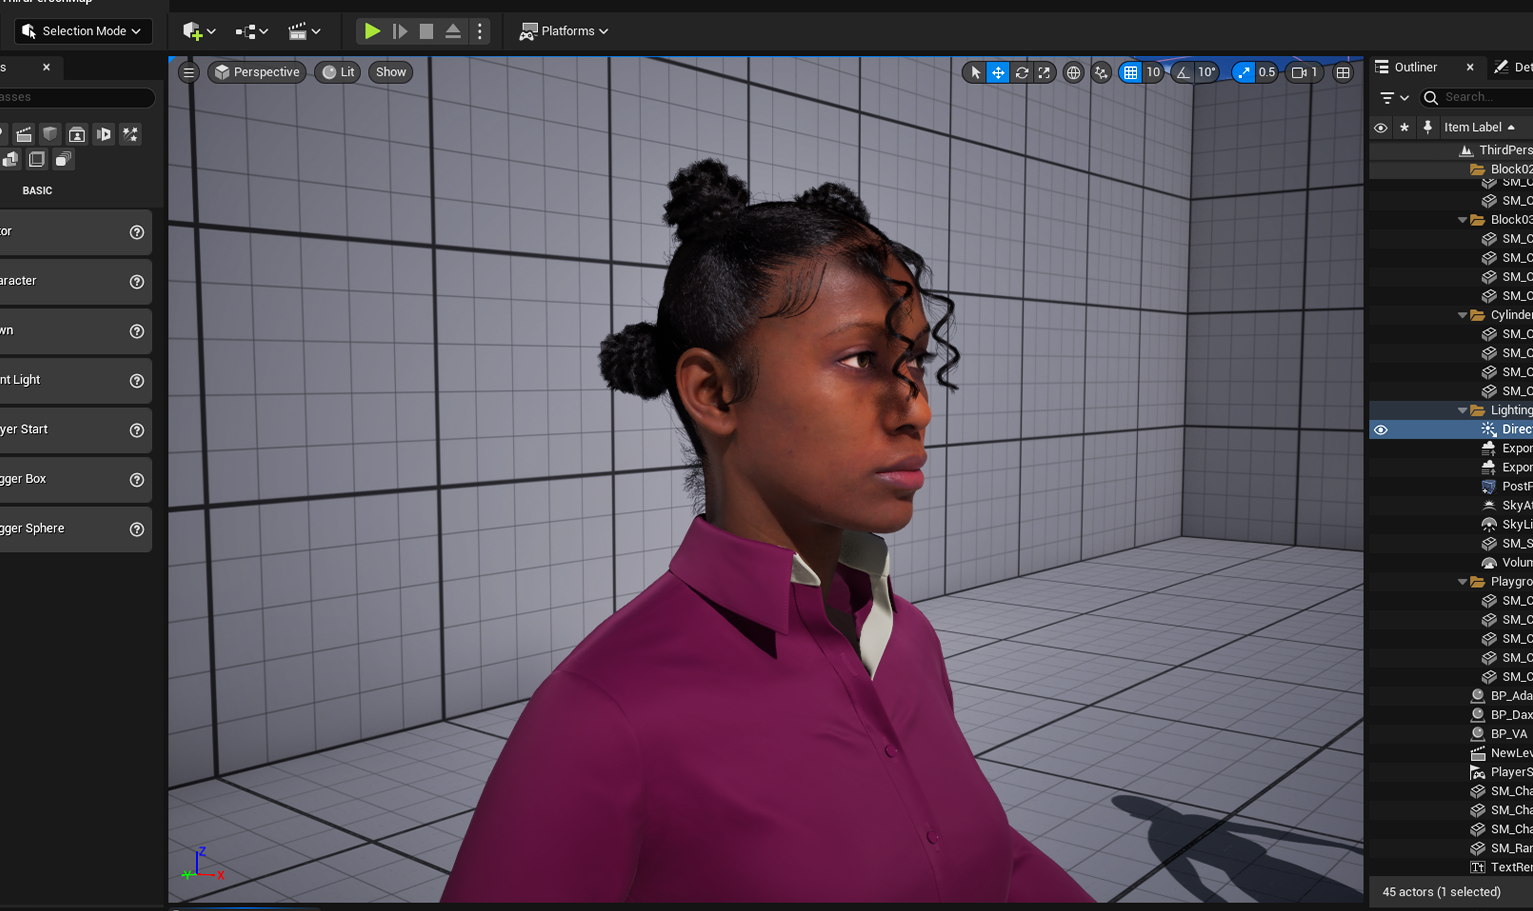Screen dimensions: 1533x911
Task: Click the filter icon in the Outliner
Action: (x=1388, y=97)
